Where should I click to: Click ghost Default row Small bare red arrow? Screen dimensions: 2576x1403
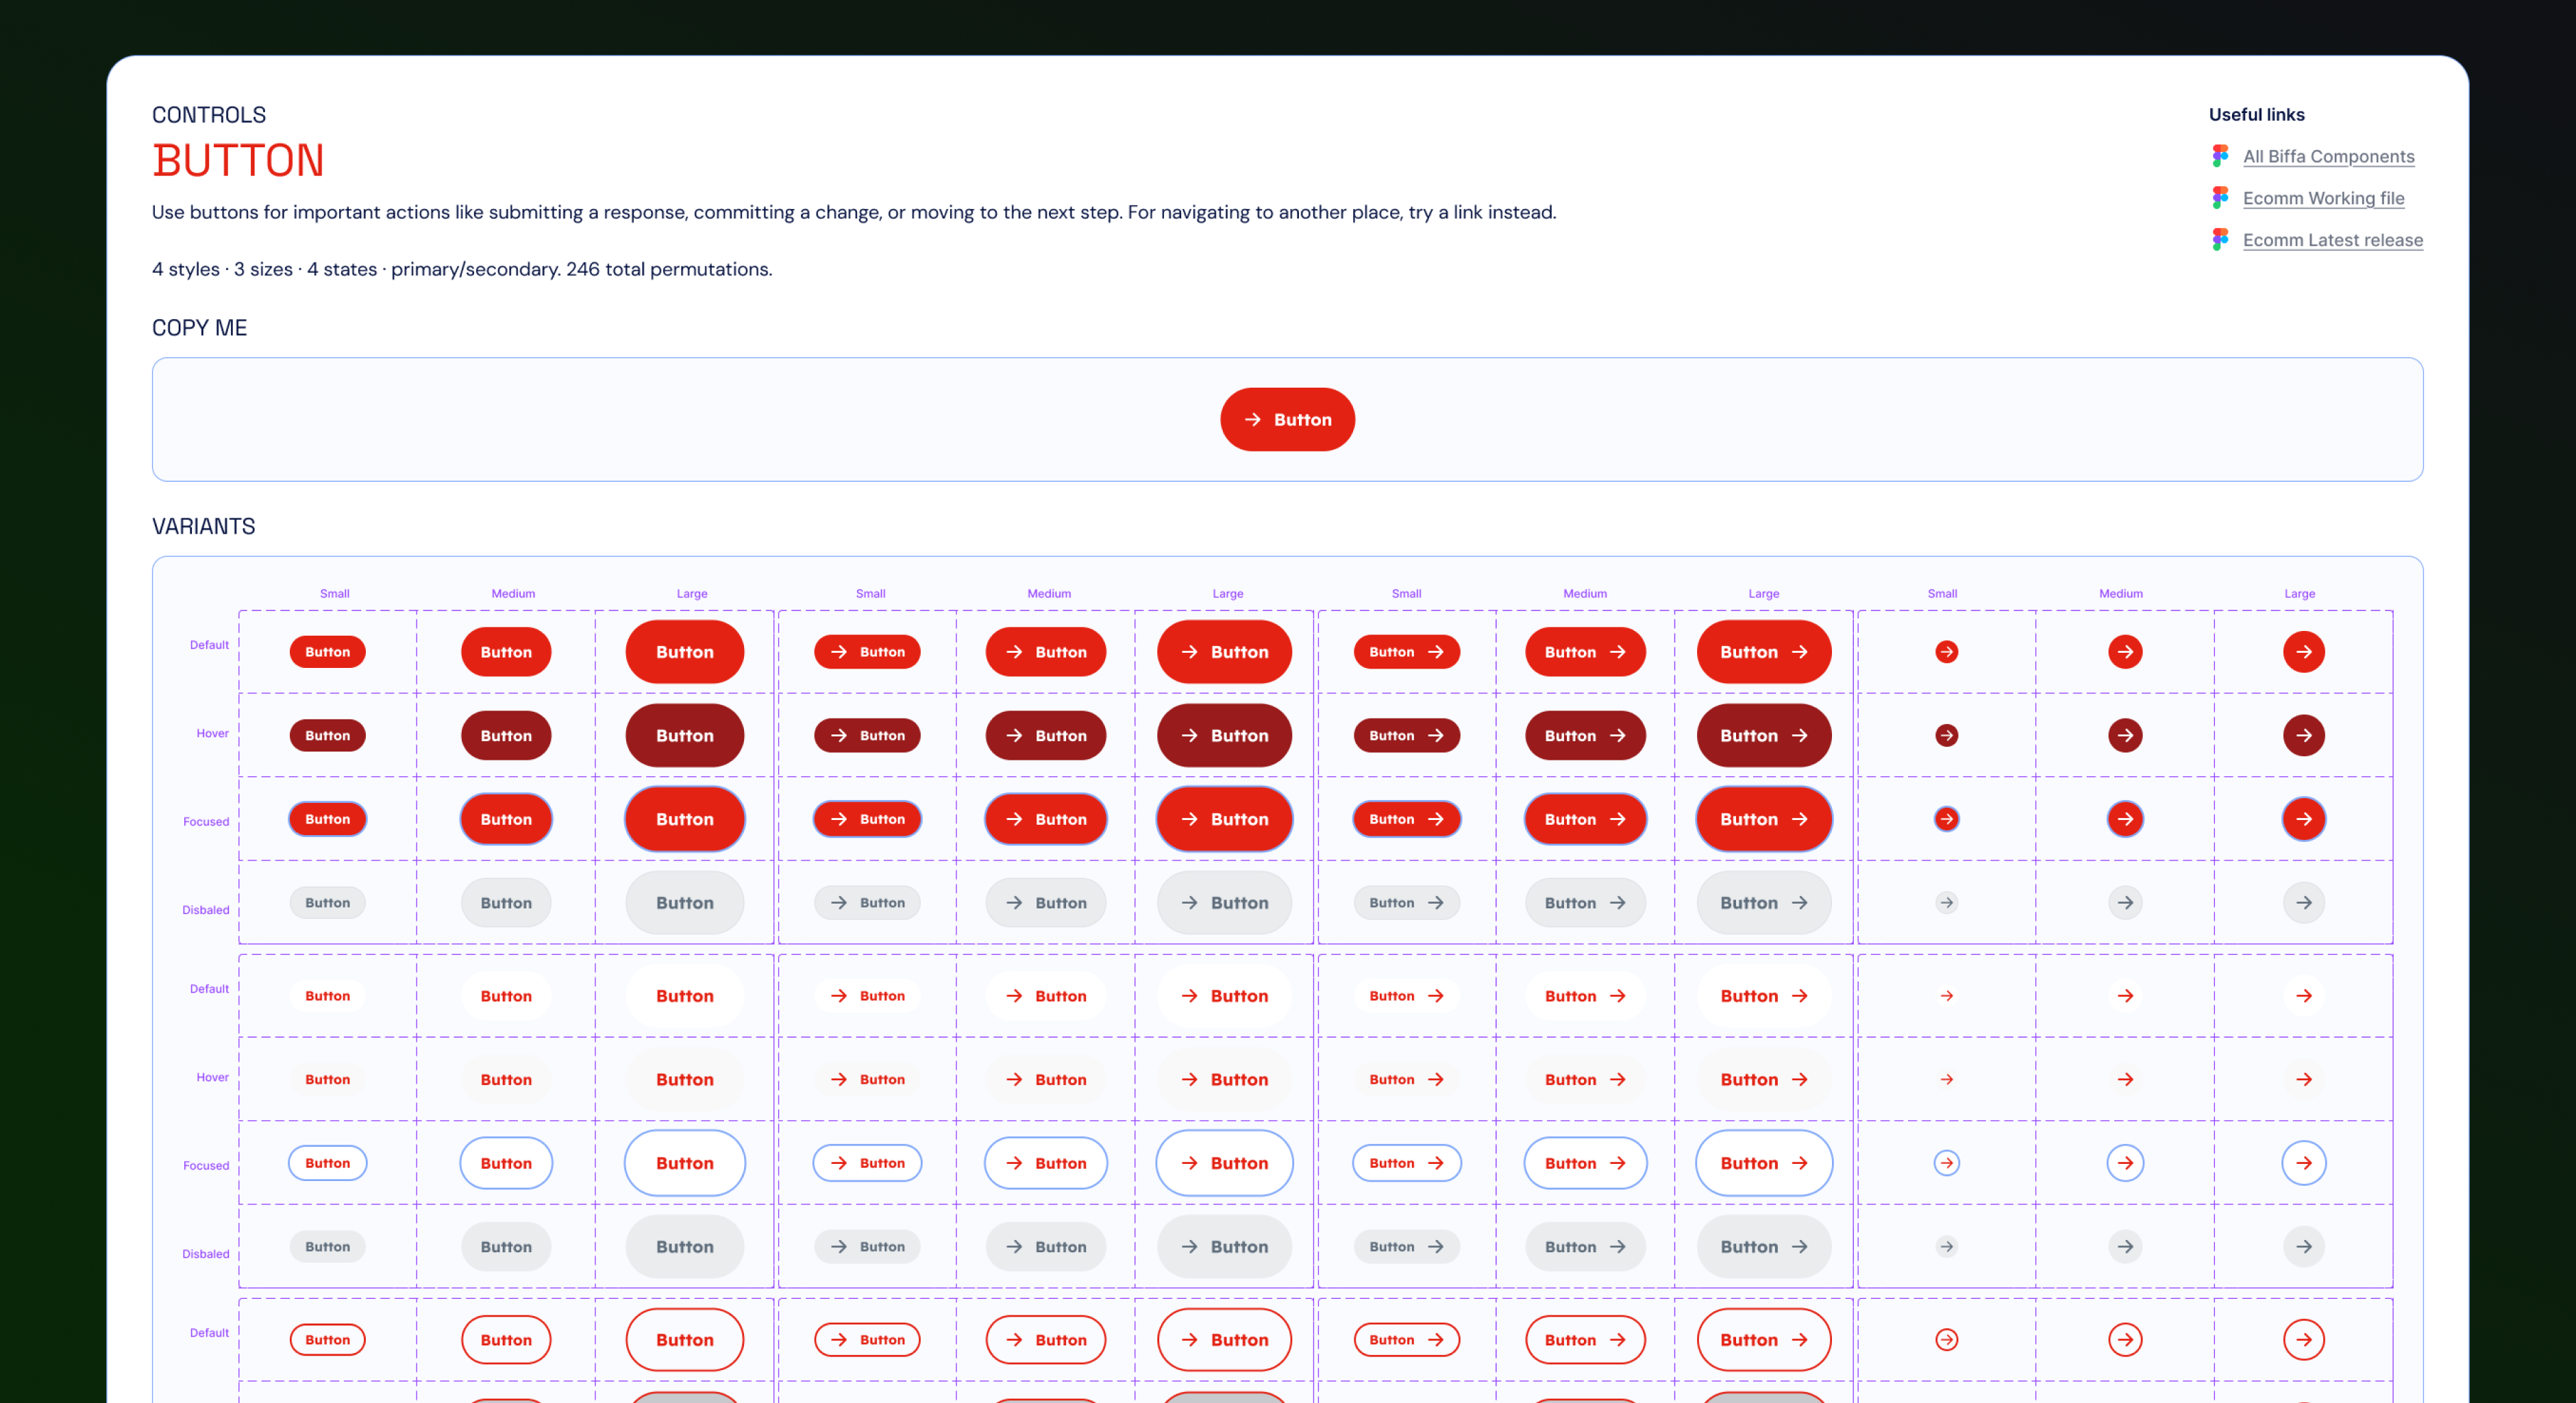[x=1946, y=996]
